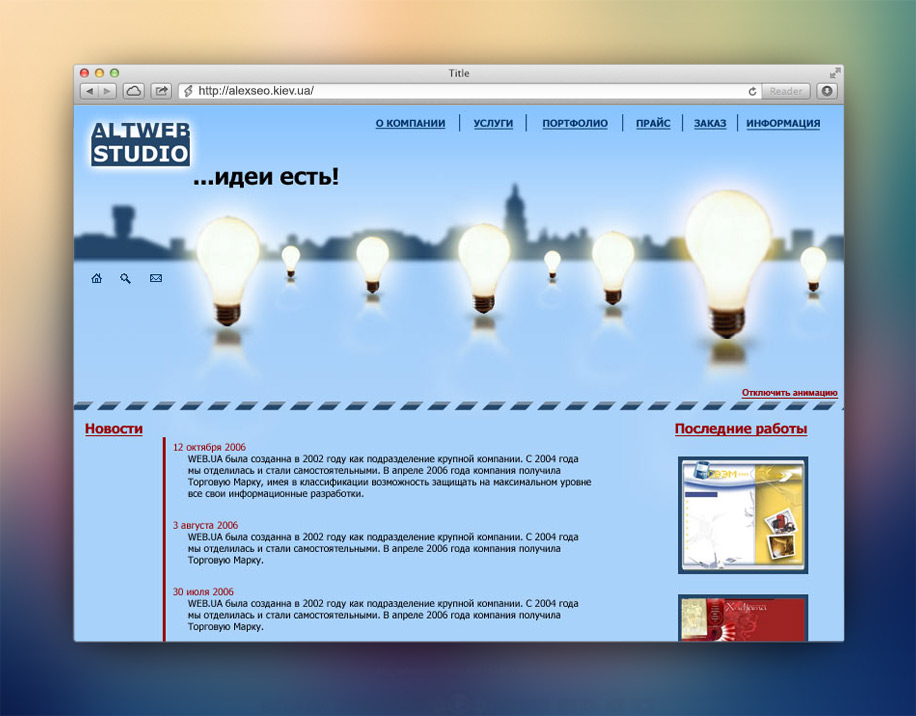916x716 pixels.
Task: Click the search magnifier icon on page
Action: 126,278
